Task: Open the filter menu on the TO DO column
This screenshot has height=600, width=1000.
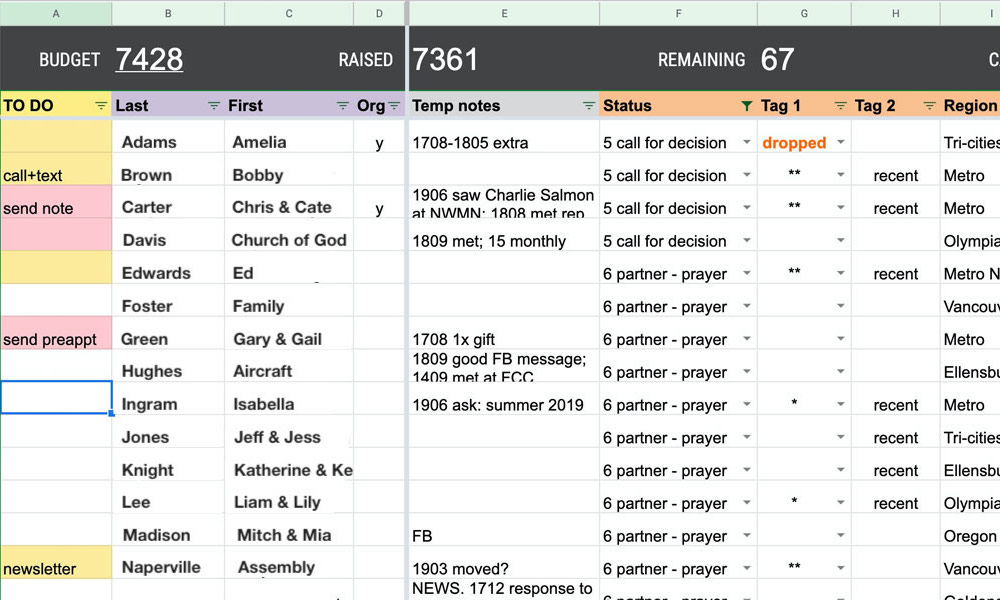Action: [99, 105]
